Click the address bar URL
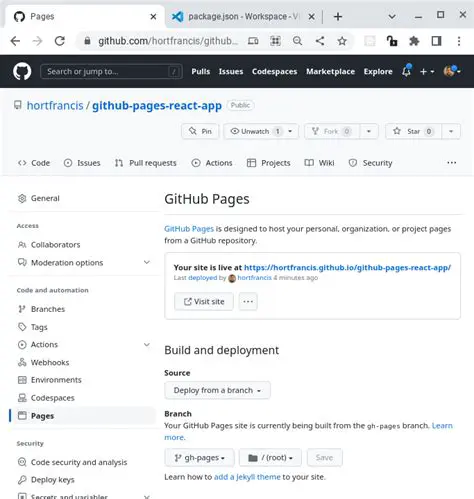 168,41
